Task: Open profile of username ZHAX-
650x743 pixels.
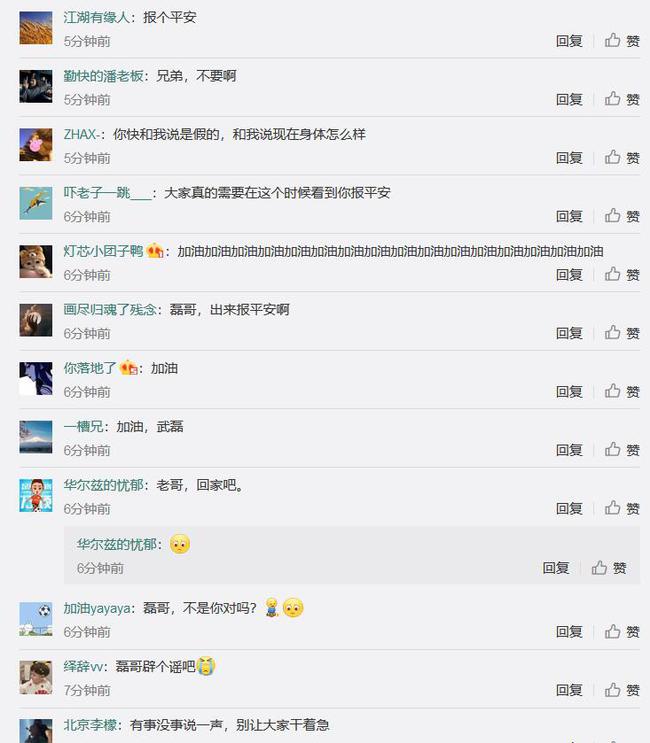Action: [81, 135]
